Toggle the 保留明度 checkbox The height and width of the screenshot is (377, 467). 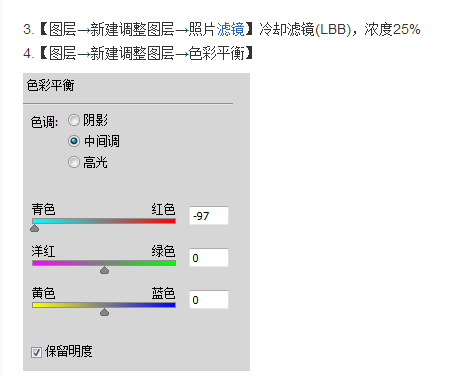pyautogui.click(x=36, y=352)
